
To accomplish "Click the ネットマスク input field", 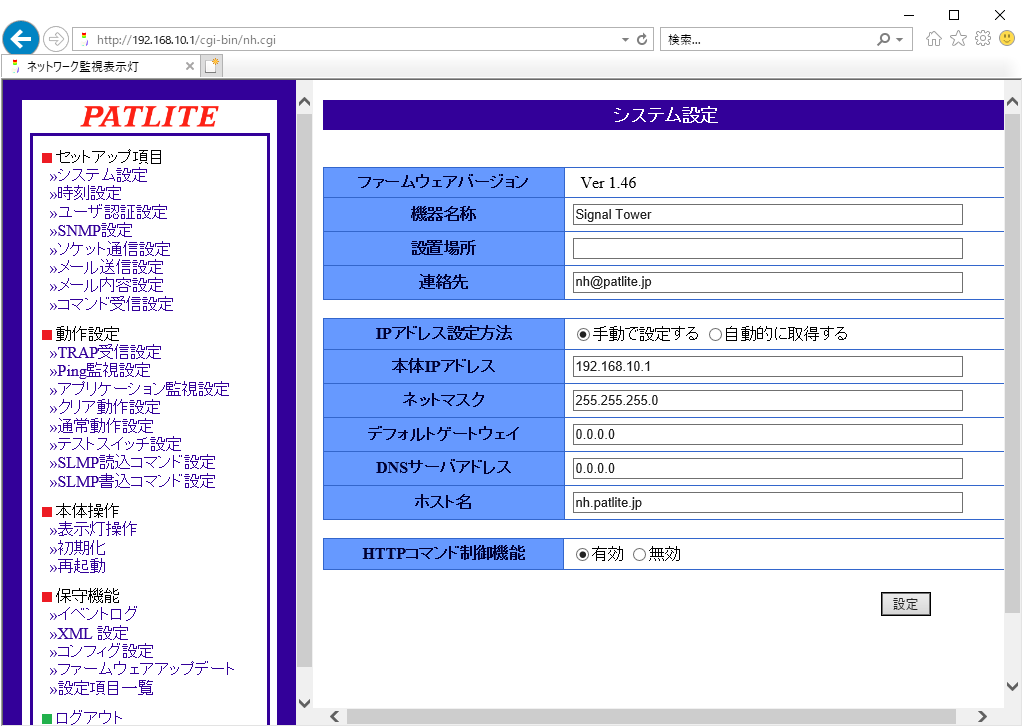I will [x=767, y=401].
